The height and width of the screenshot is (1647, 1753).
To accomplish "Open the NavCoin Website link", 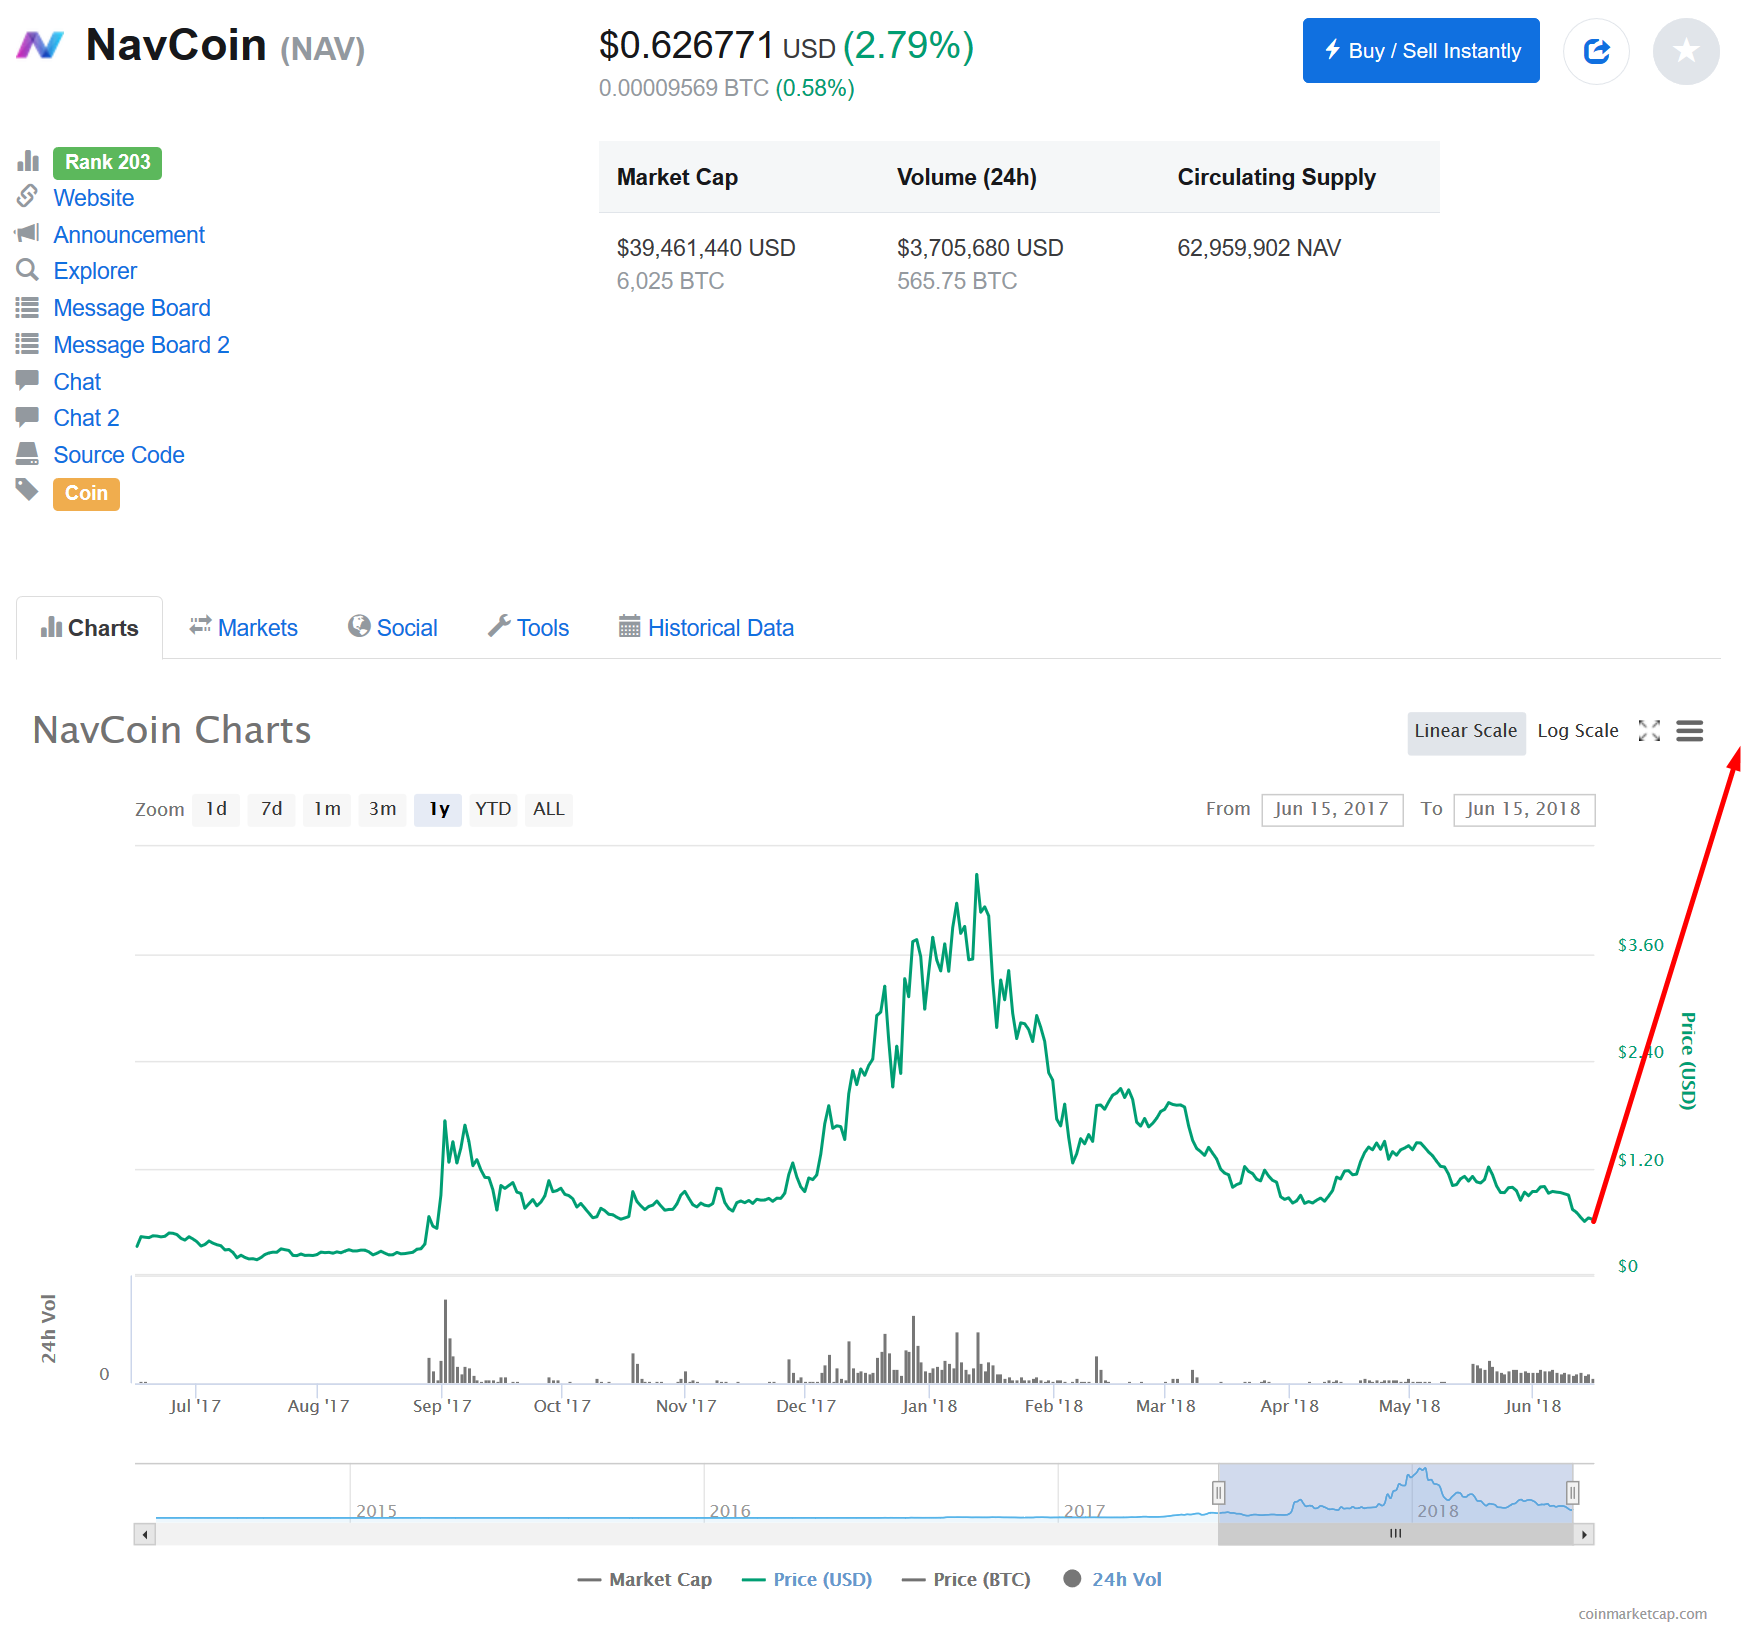I will (94, 198).
